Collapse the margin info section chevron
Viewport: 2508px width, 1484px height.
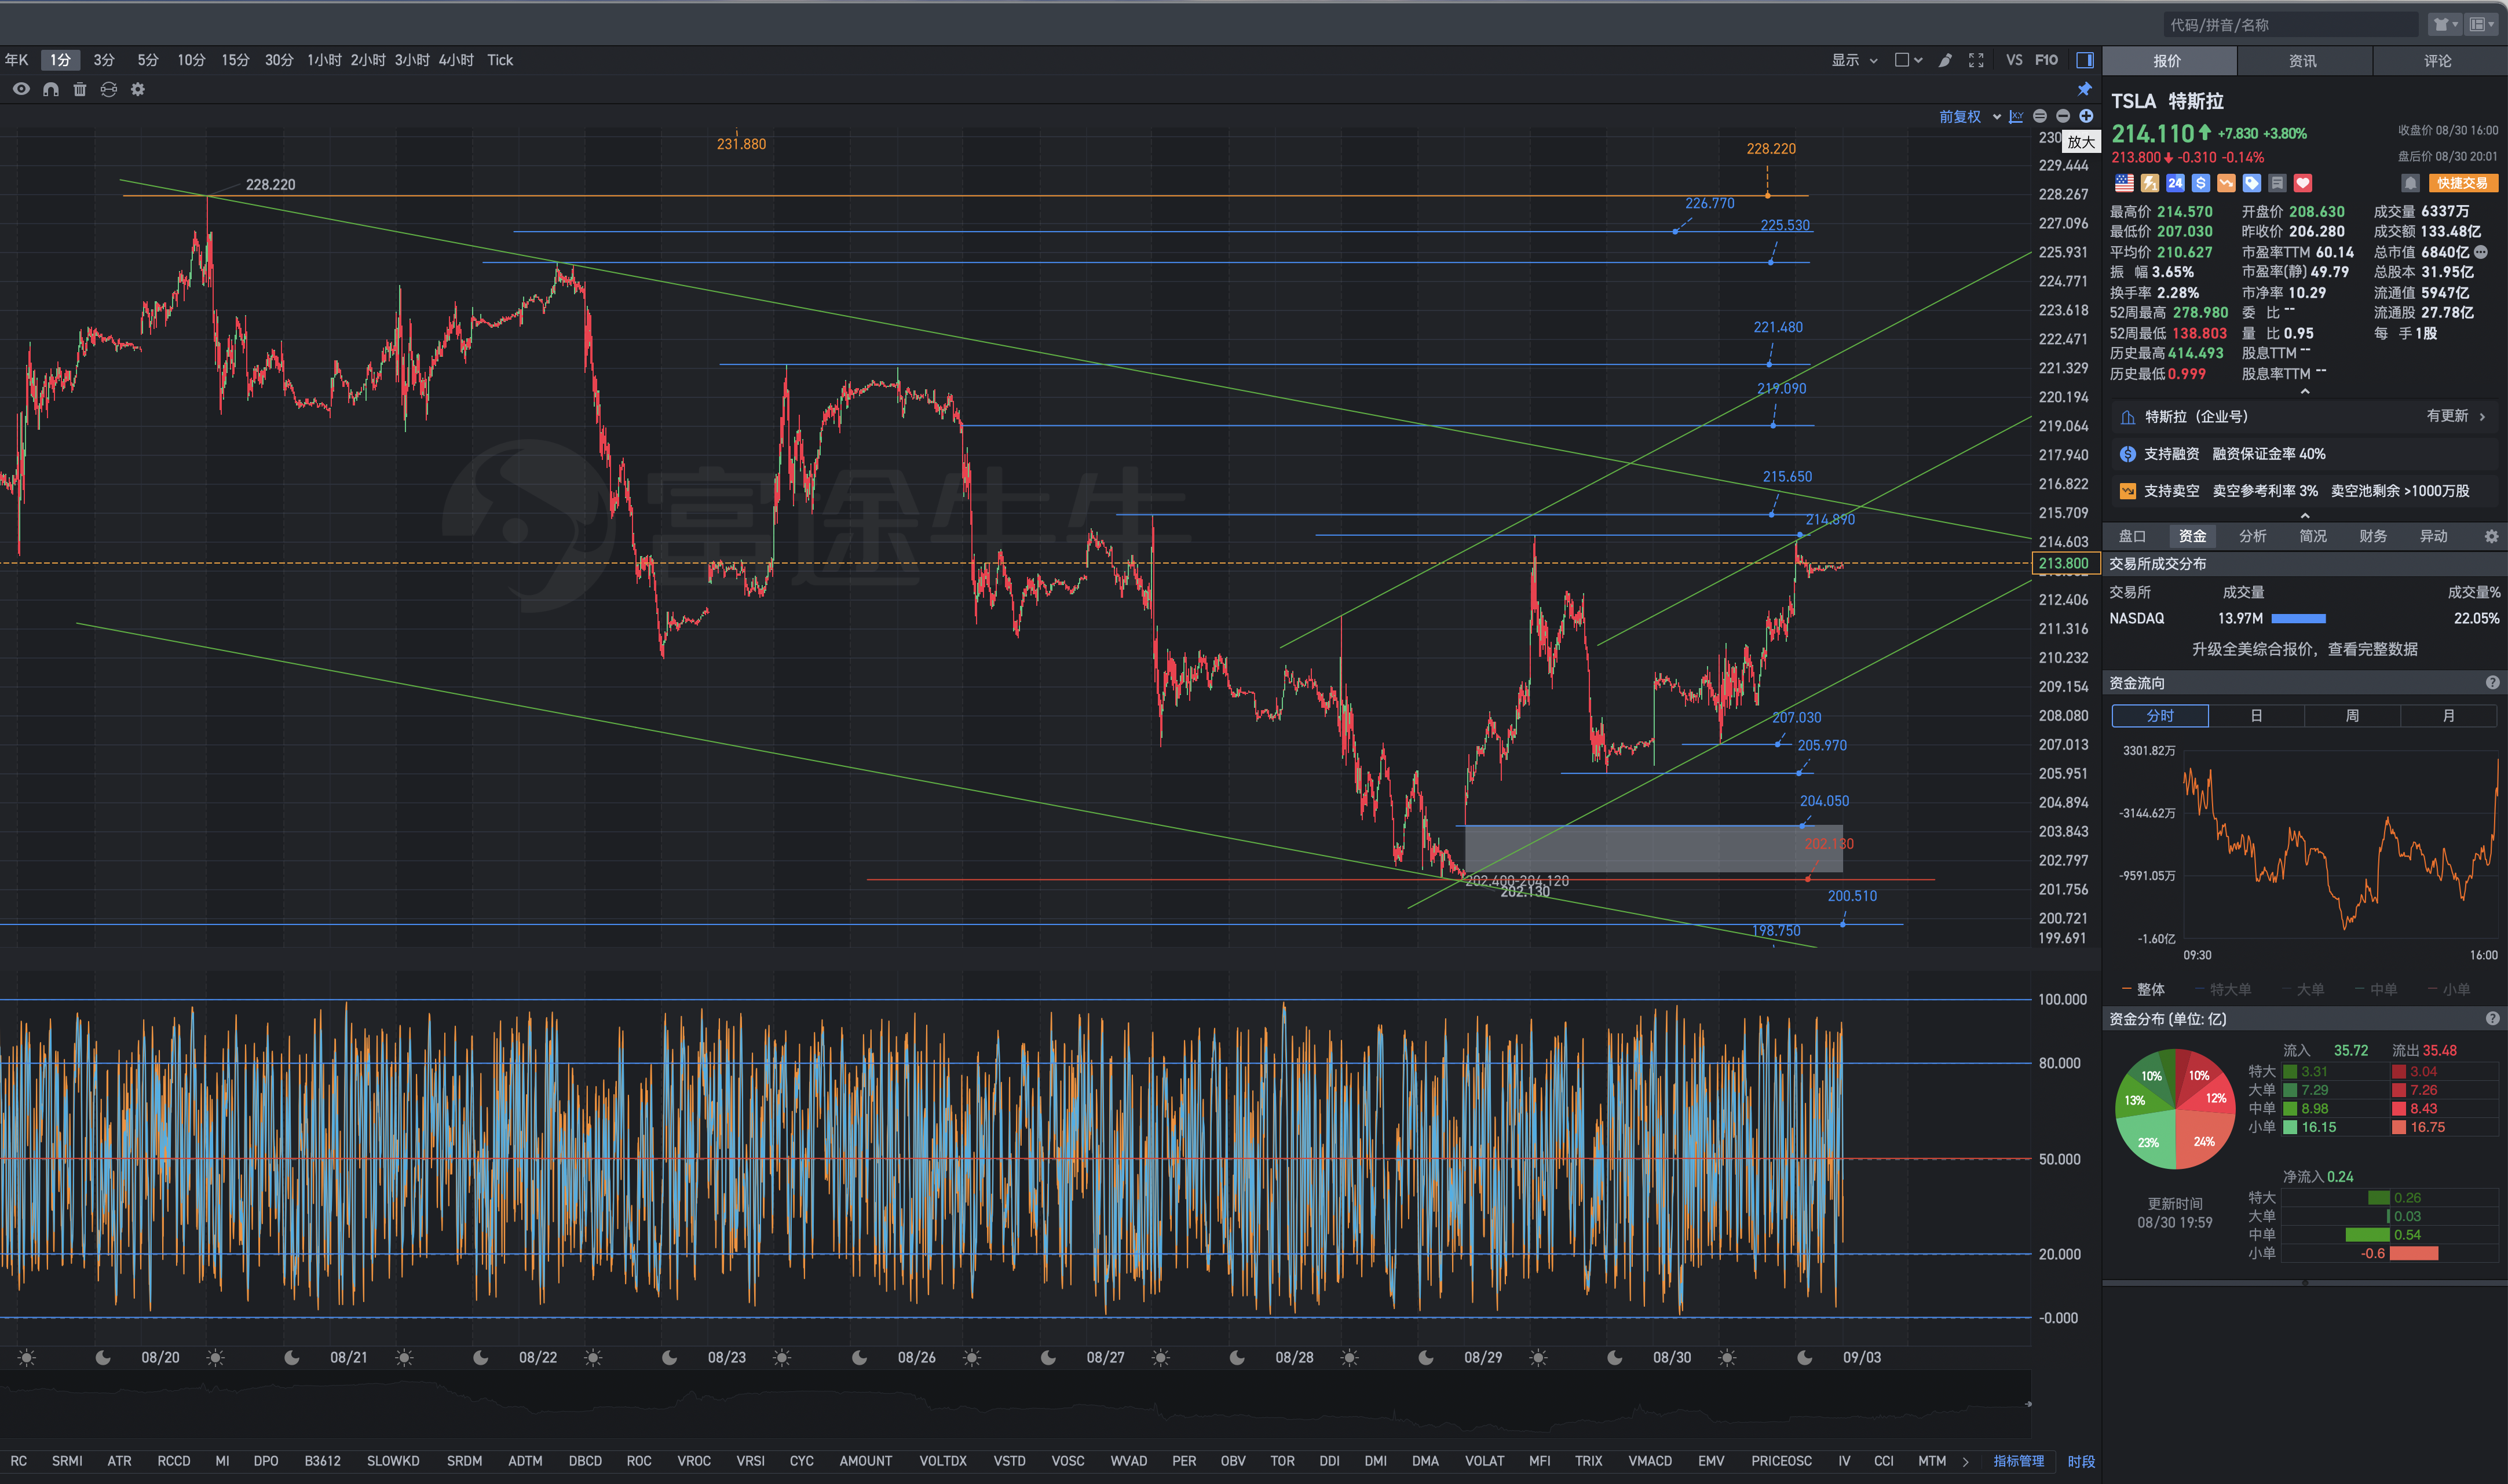[x=2305, y=516]
